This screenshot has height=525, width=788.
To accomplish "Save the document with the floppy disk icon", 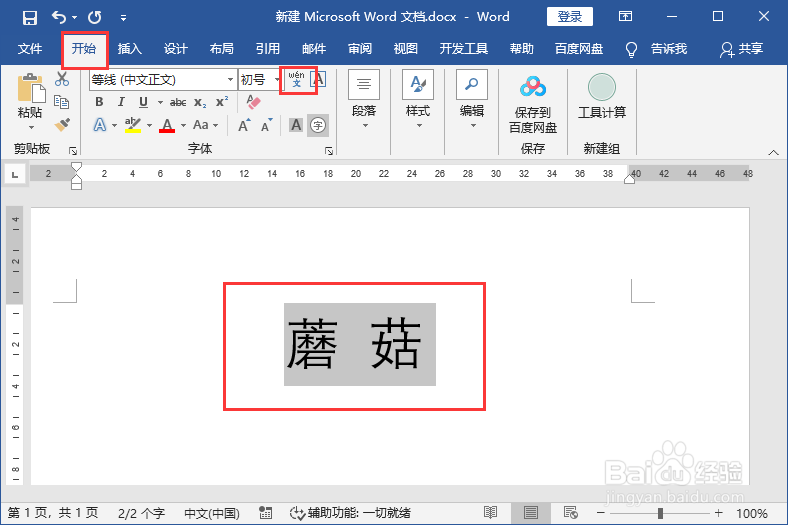I will 30,18.
